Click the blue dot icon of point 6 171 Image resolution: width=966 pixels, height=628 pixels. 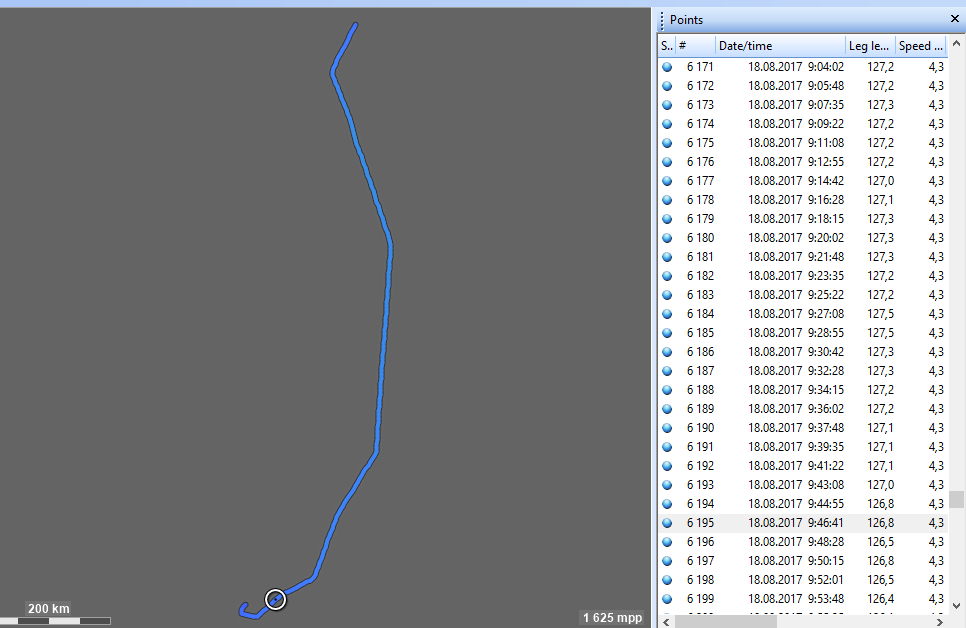pyautogui.click(x=667, y=67)
